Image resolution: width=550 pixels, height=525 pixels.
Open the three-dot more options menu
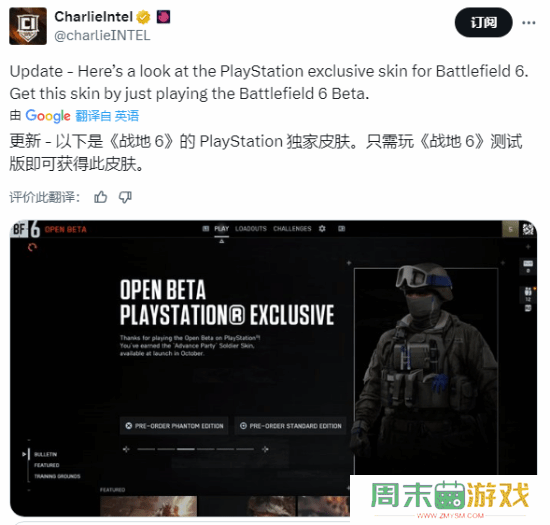coord(529,23)
